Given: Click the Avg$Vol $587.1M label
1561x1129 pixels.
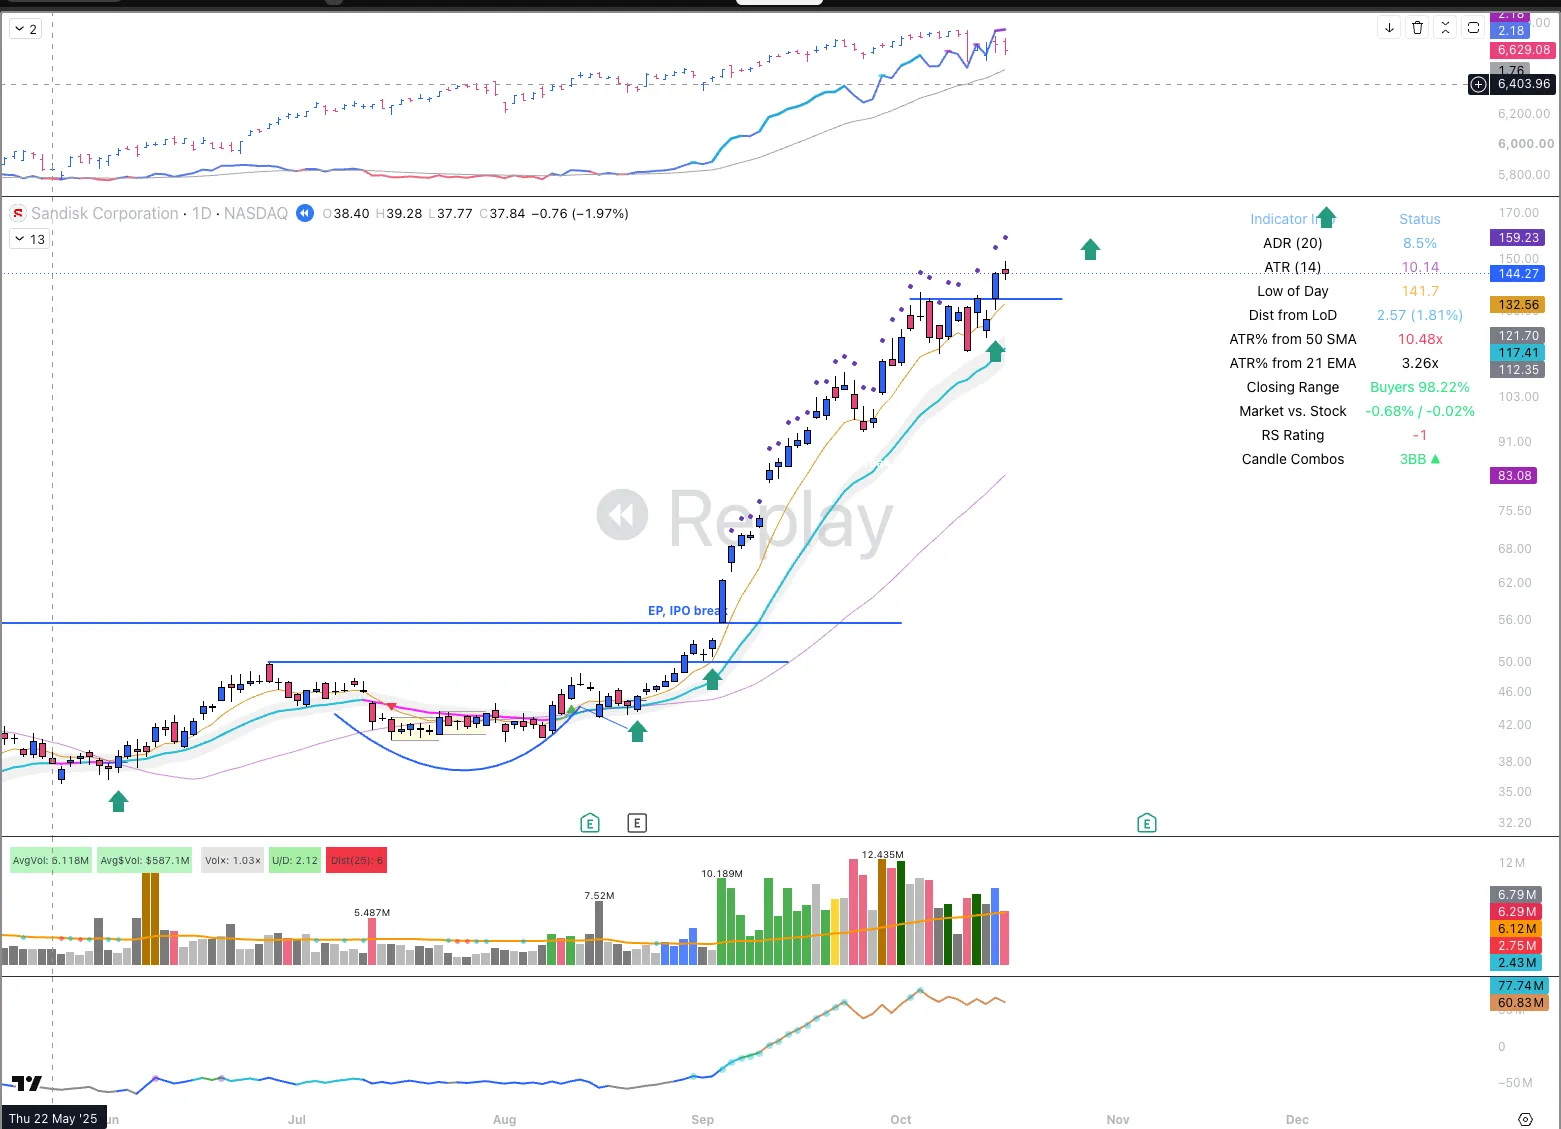Looking at the screenshot, I should [145, 860].
